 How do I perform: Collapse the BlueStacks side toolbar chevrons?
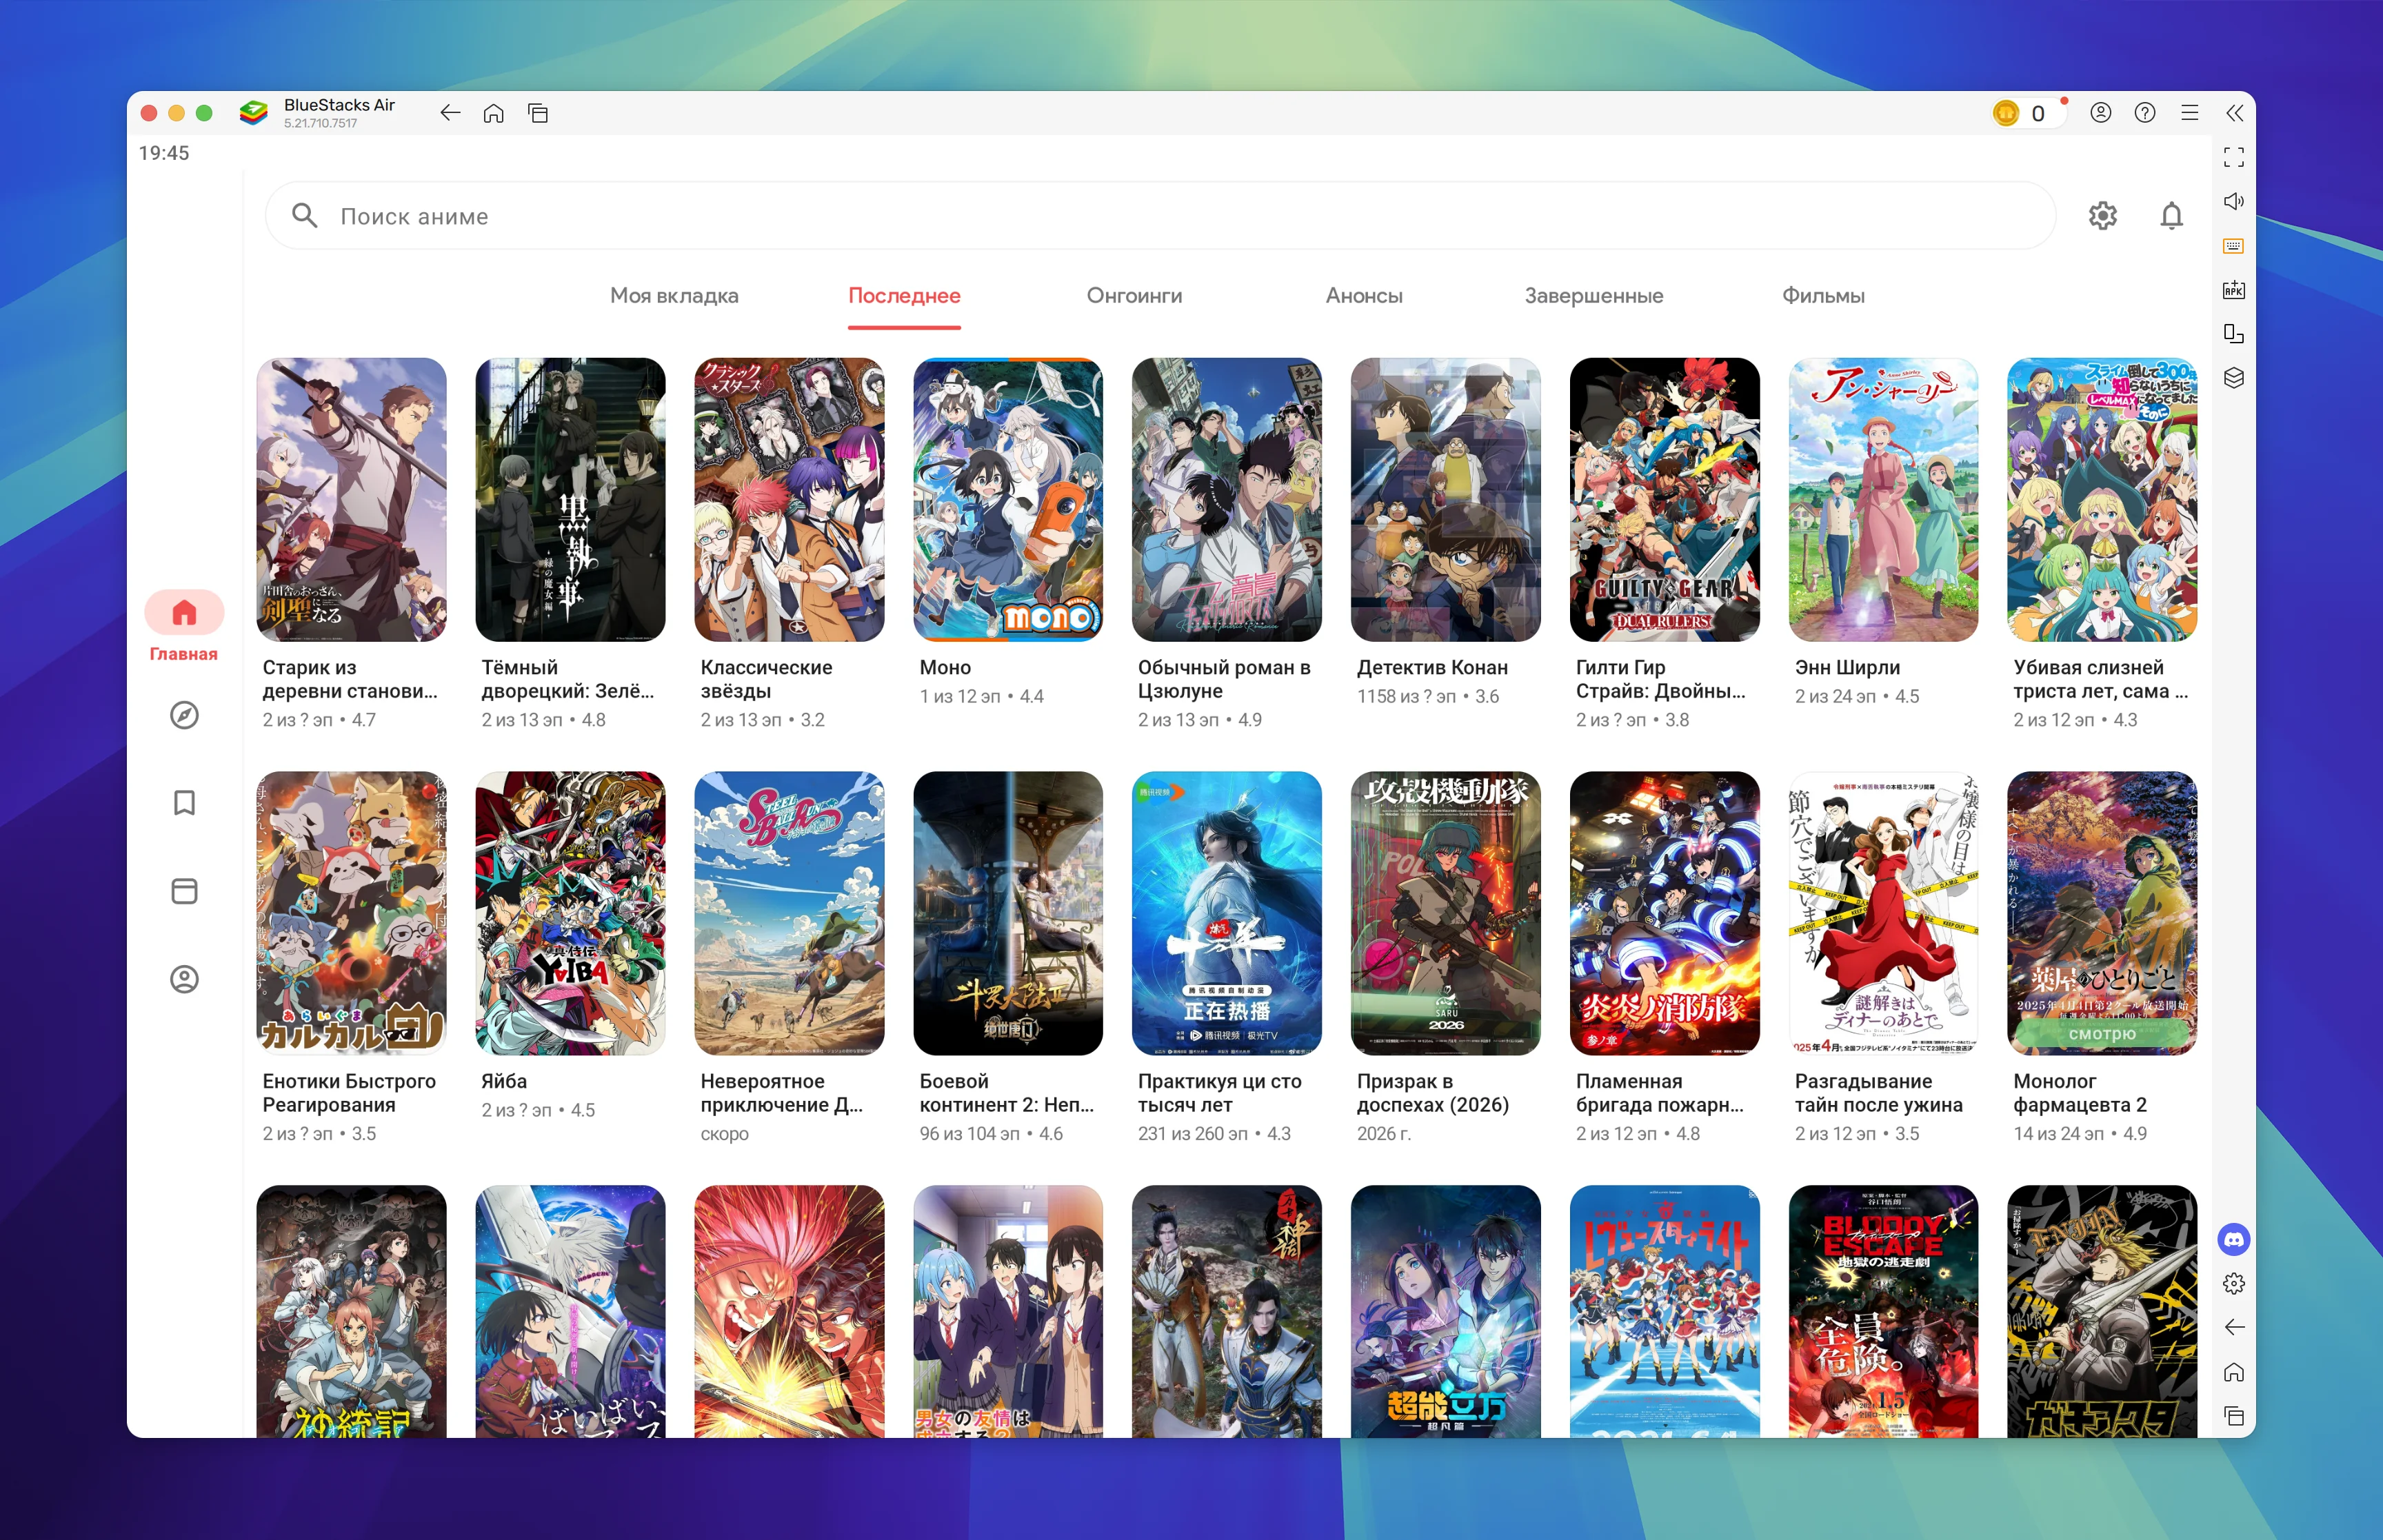coord(2234,113)
